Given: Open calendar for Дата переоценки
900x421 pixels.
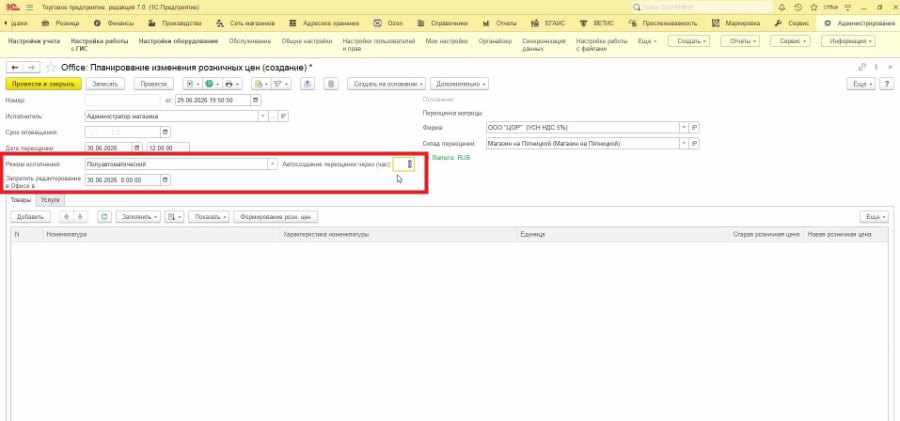Looking at the screenshot, I should 137,148.
